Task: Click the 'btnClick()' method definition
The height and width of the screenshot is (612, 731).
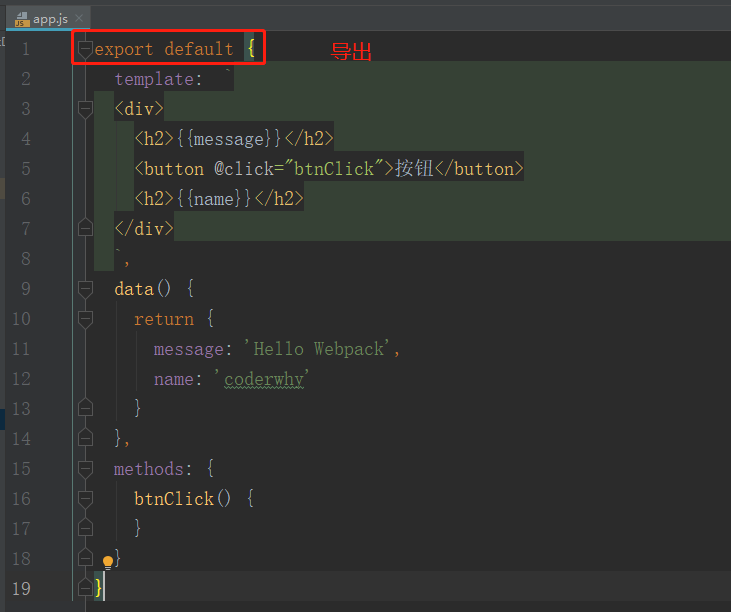Action: pyautogui.click(x=182, y=499)
